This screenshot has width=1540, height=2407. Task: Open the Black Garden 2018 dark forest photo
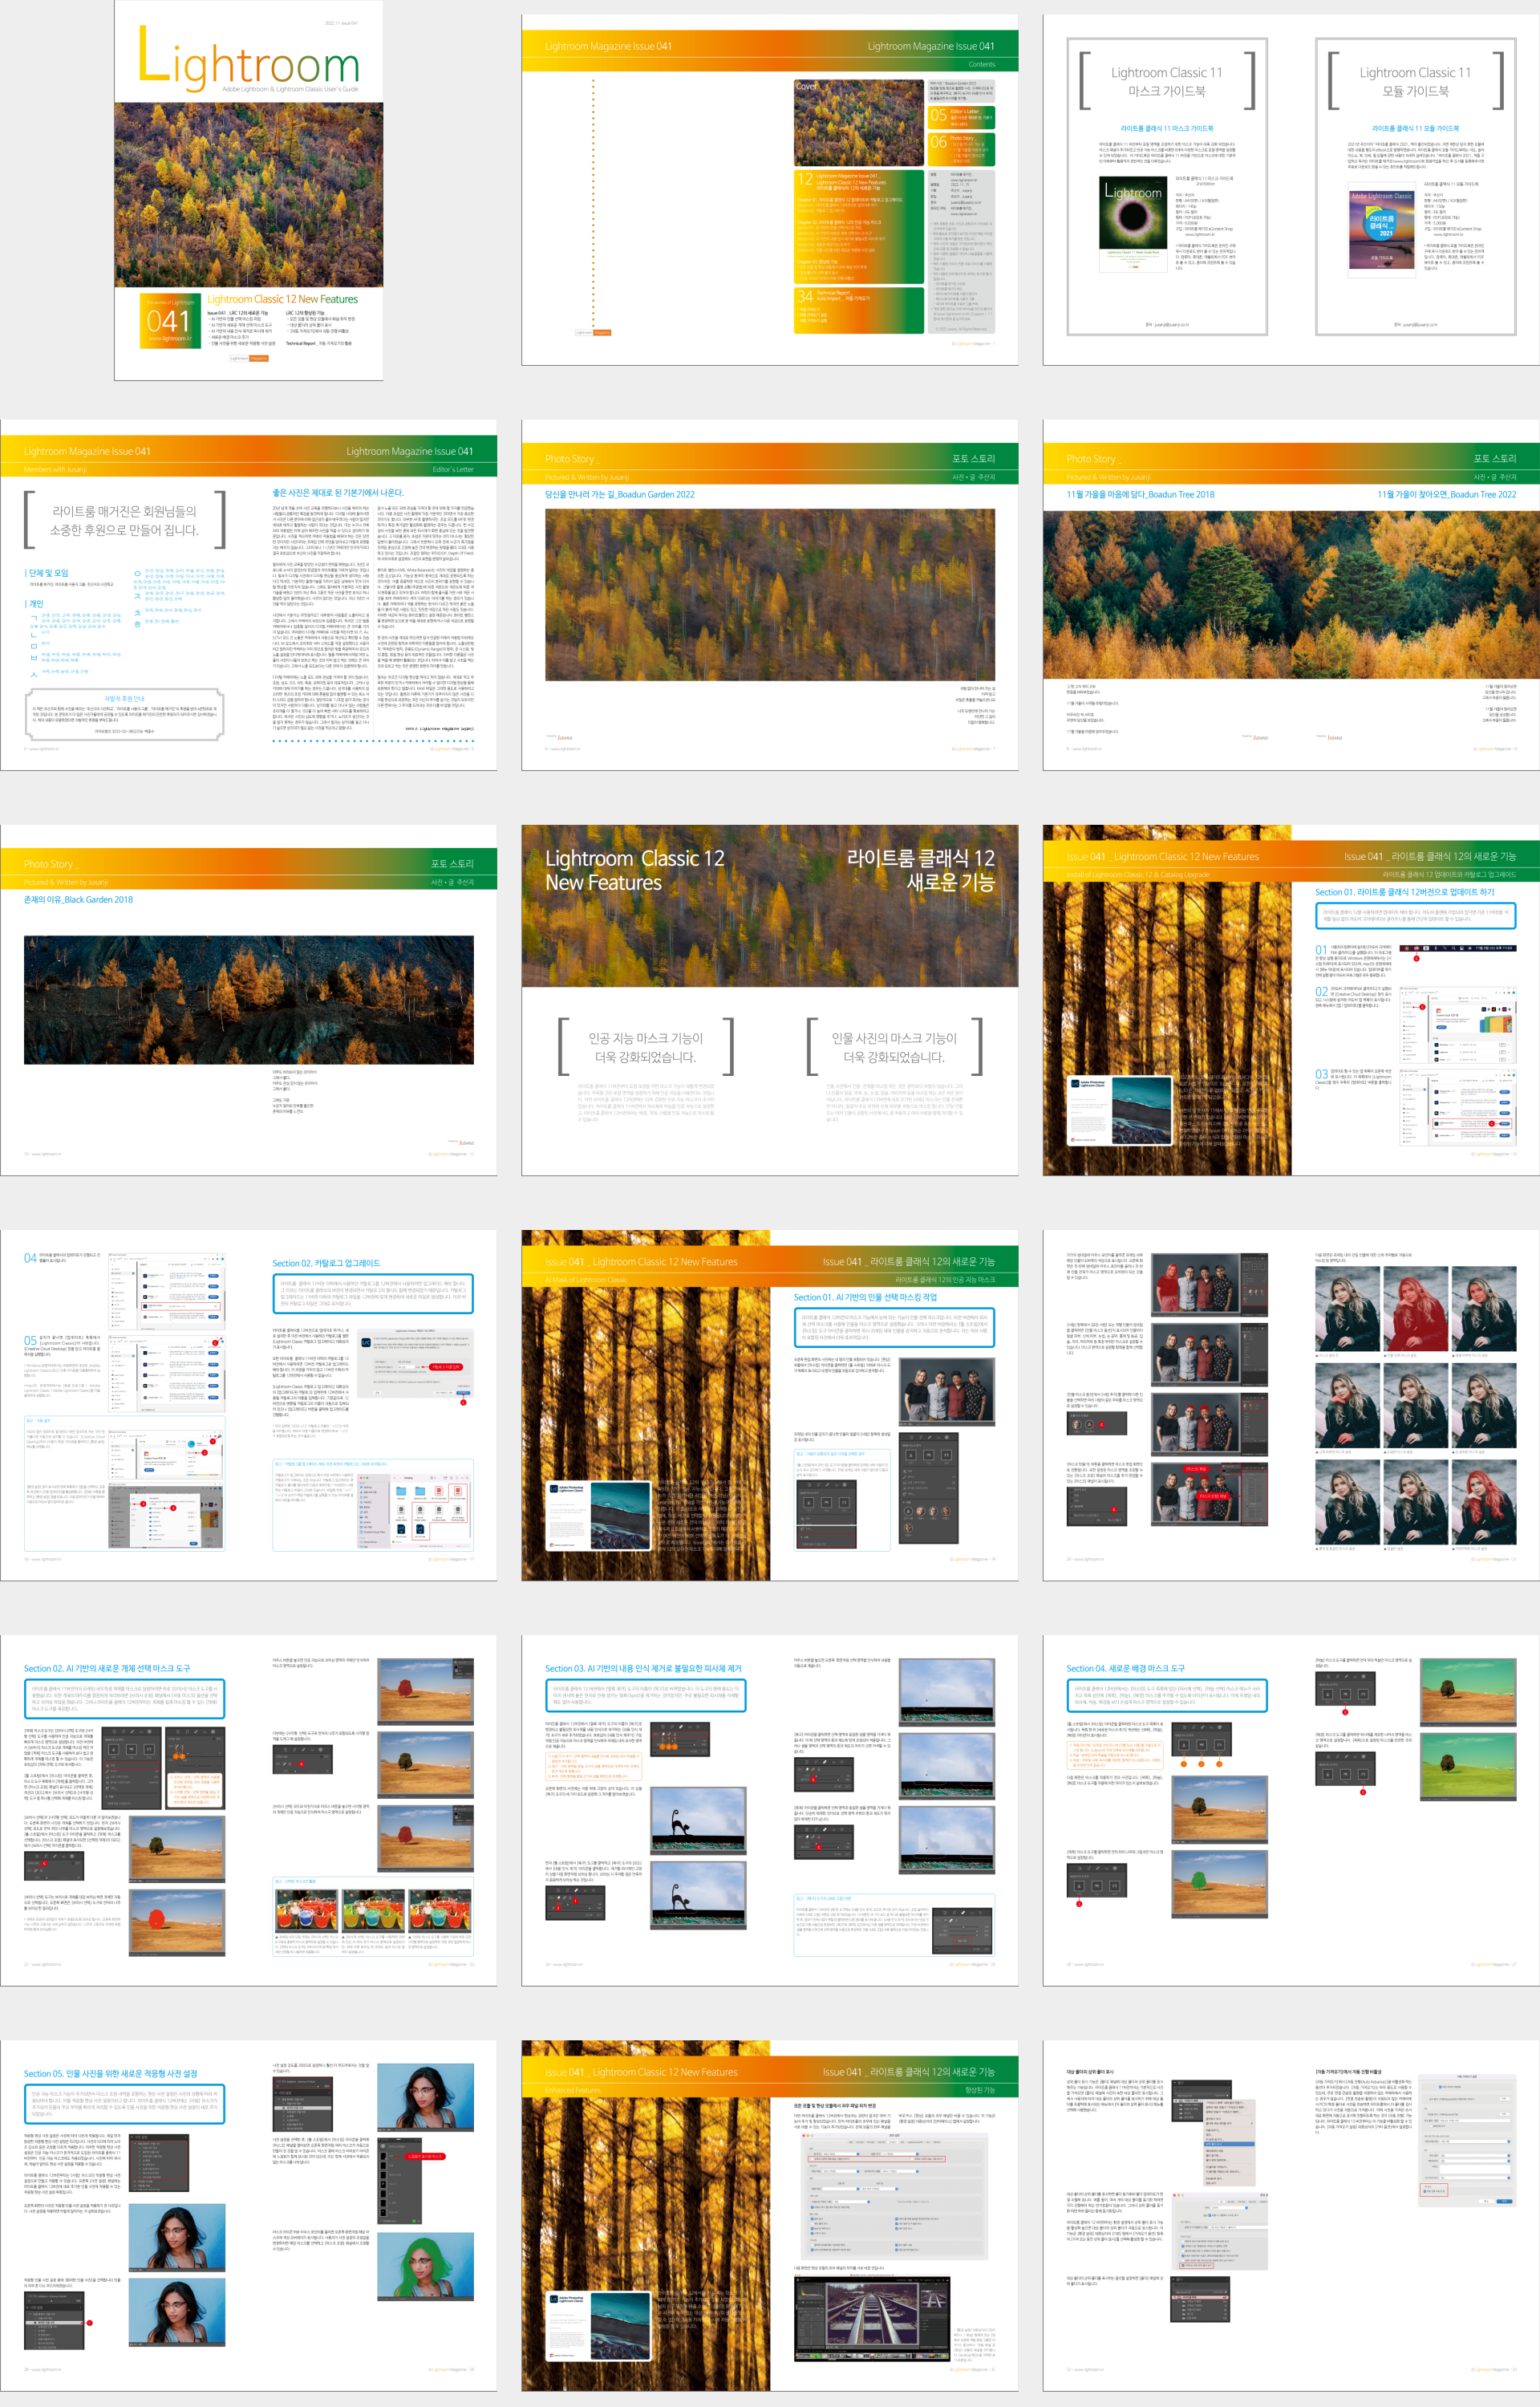(x=249, y=999)
